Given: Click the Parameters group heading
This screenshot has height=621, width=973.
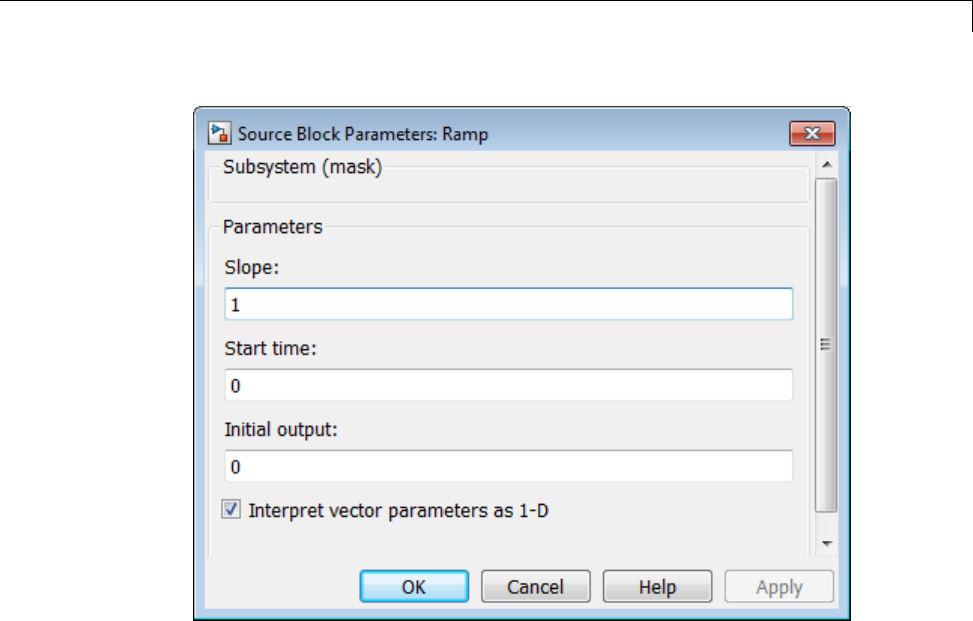Looking at the screenshot, I should [x=272, y=227].
